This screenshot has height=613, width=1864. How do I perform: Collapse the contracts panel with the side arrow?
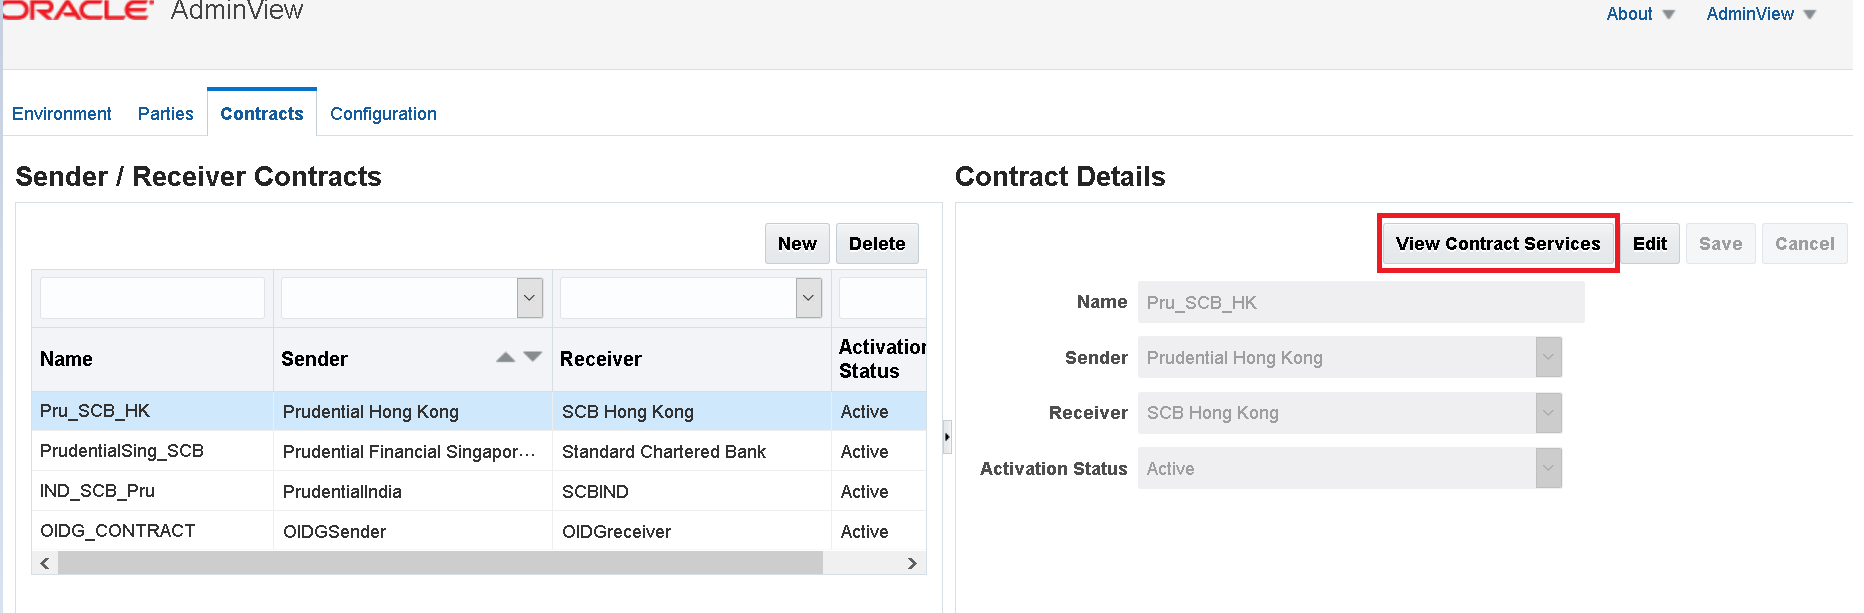[x=946, y=437]
